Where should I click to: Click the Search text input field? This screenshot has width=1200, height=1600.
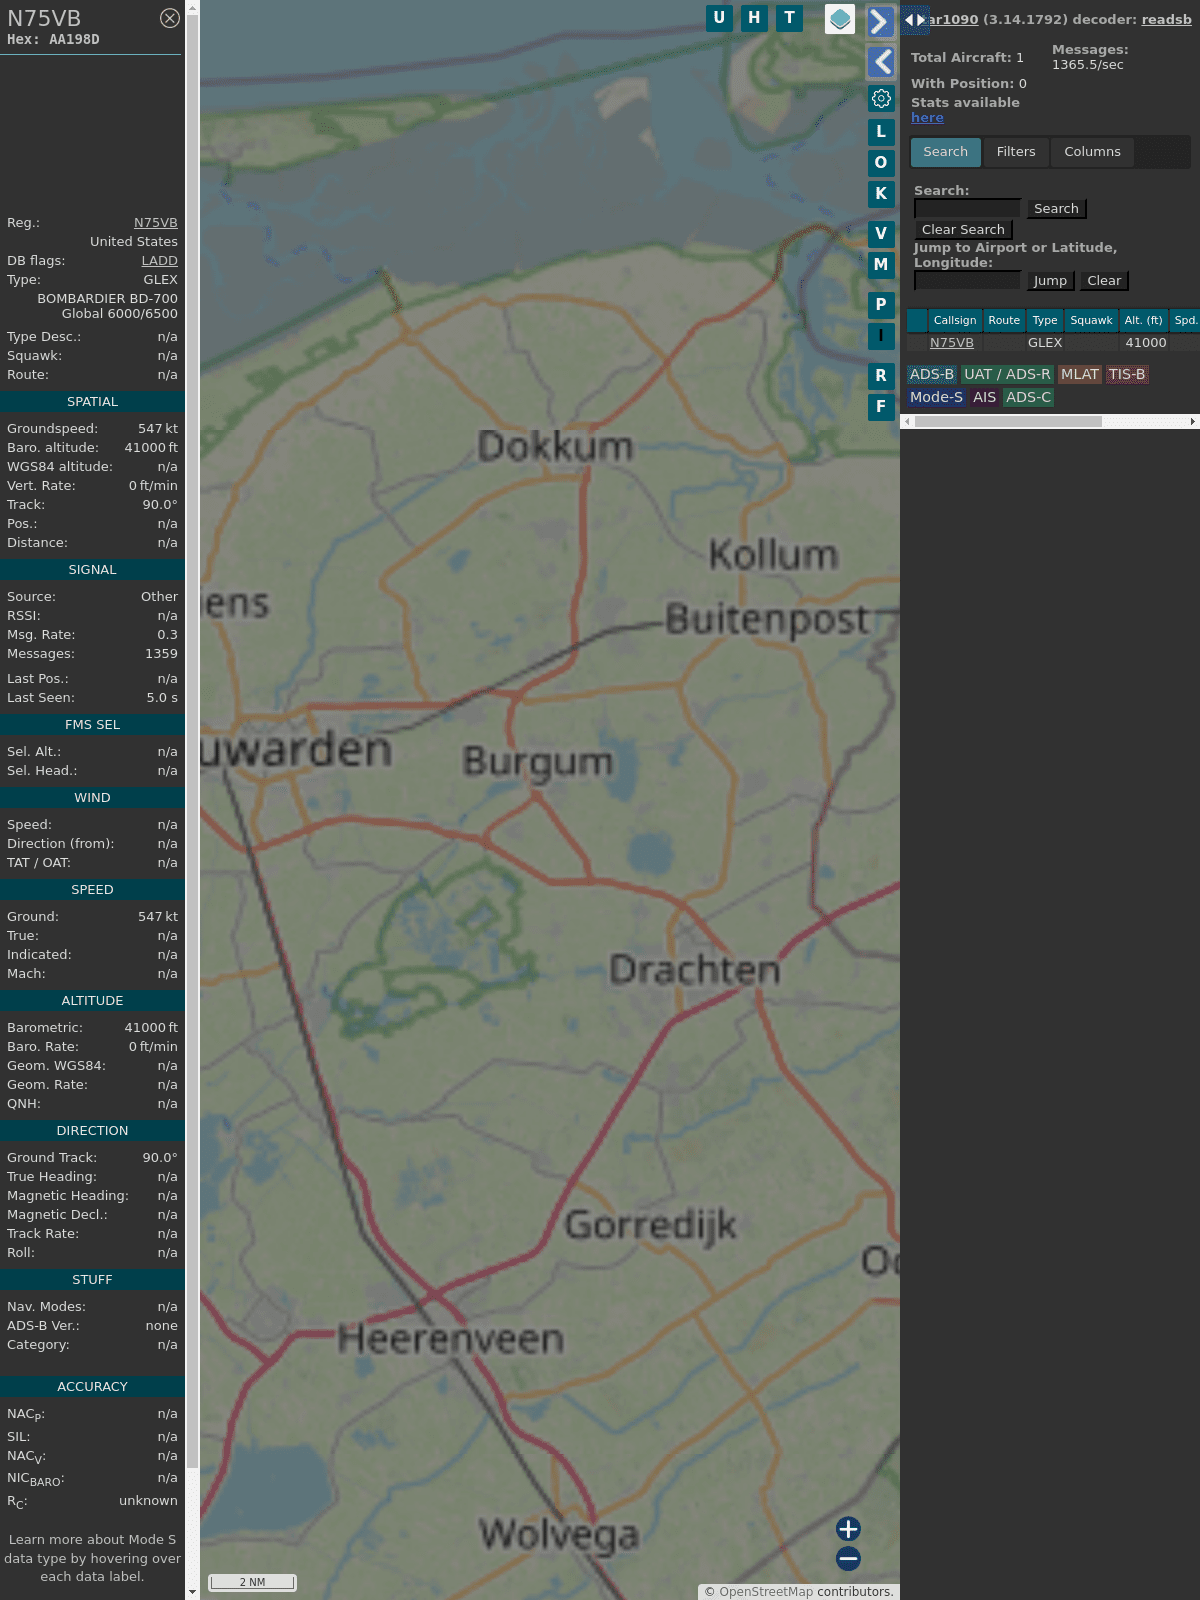coord(968,208)
